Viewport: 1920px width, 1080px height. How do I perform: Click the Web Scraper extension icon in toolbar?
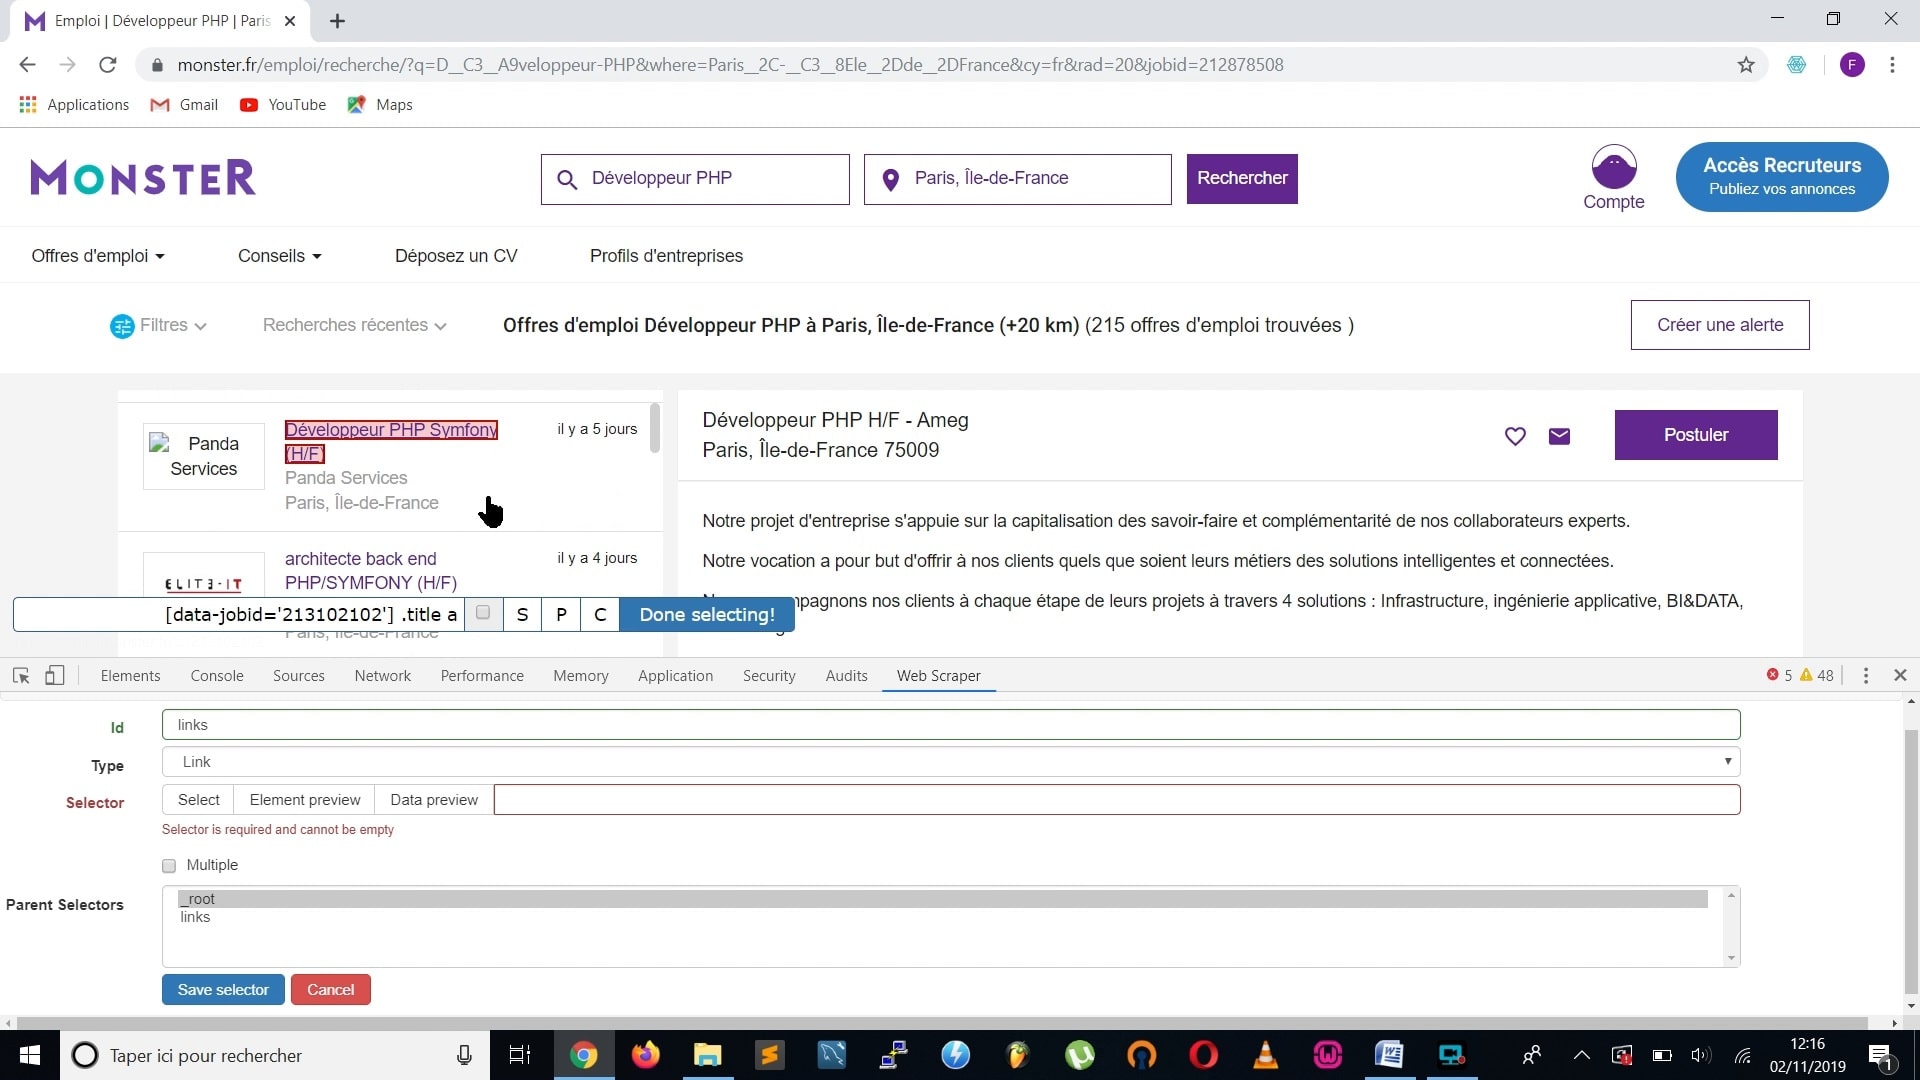(1797, 65)
